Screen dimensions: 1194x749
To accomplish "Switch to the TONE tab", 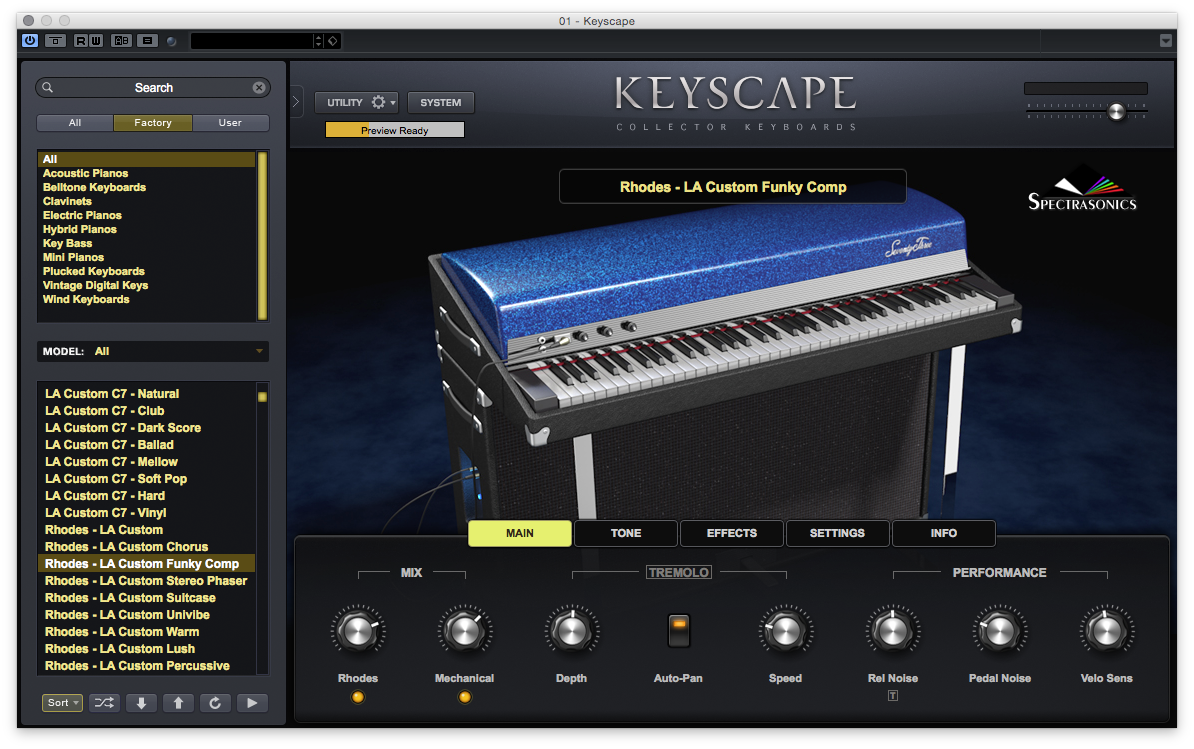I will tap(626, 533).
